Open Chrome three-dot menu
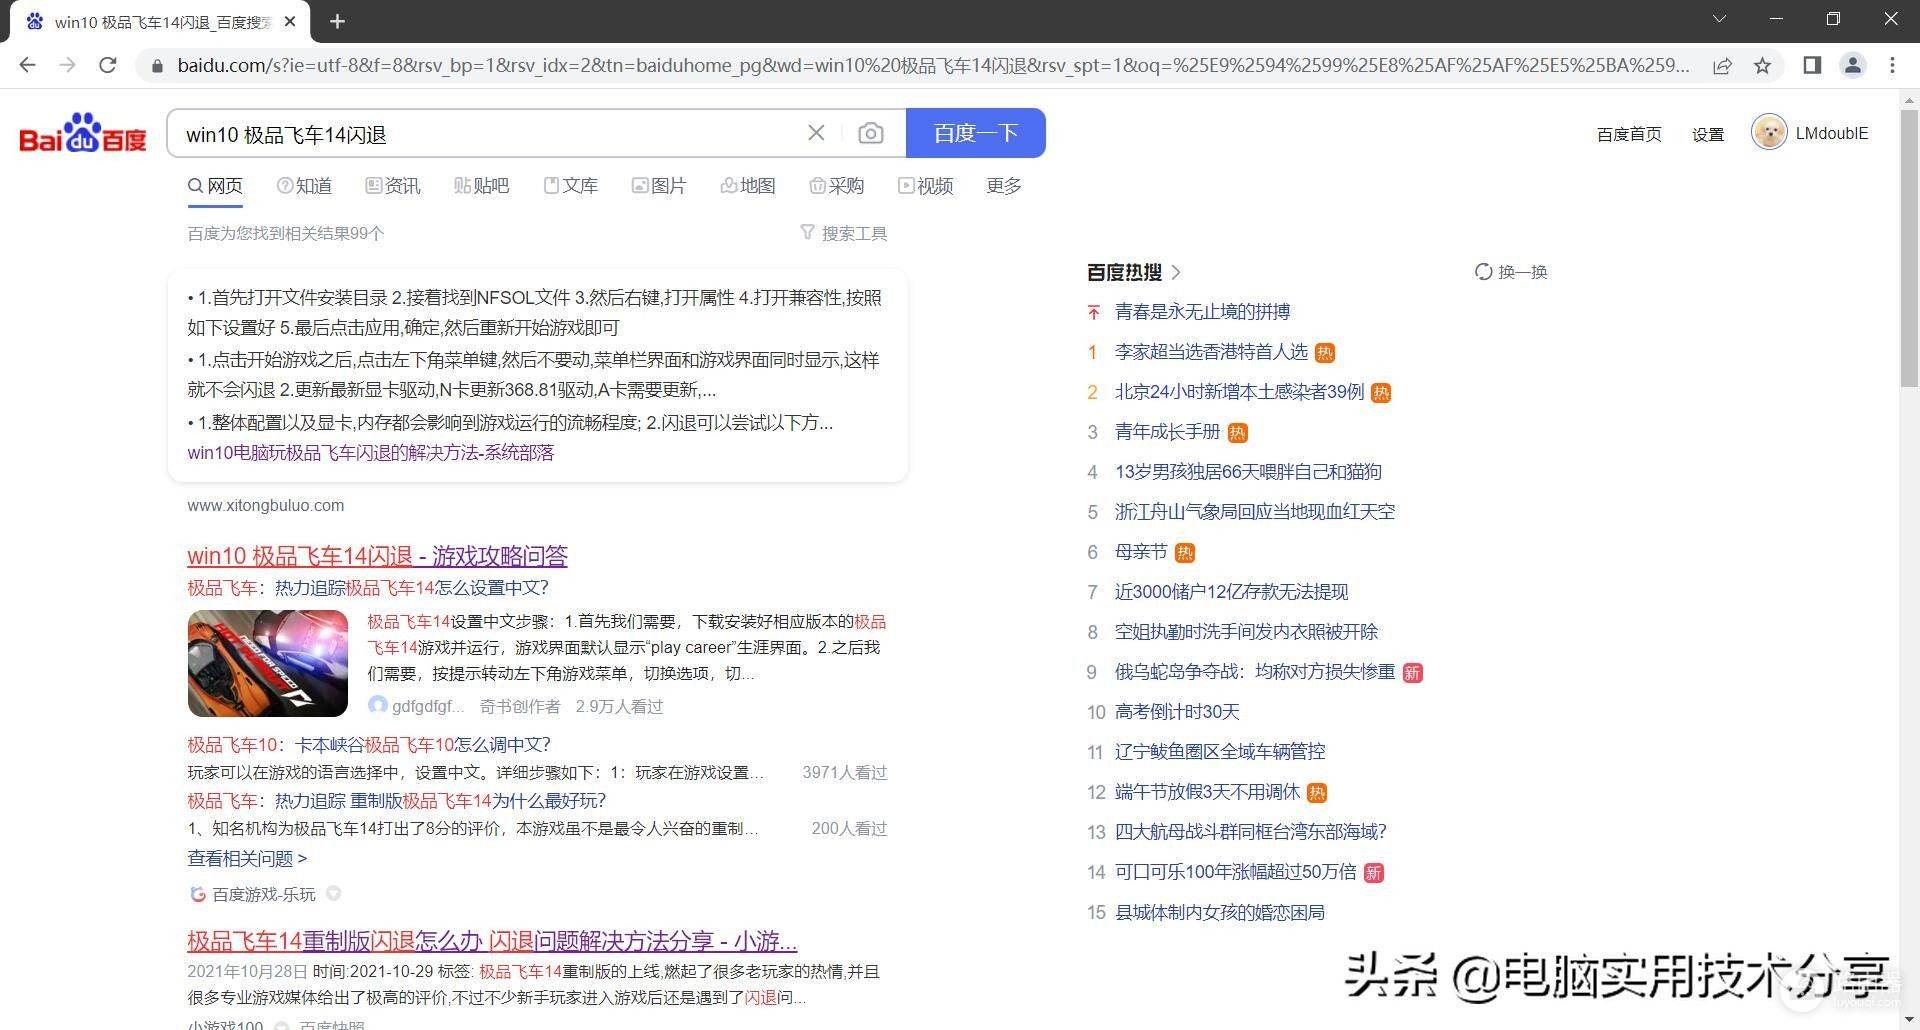This screenshot has width=1920, height=1030. (1892, 66)
